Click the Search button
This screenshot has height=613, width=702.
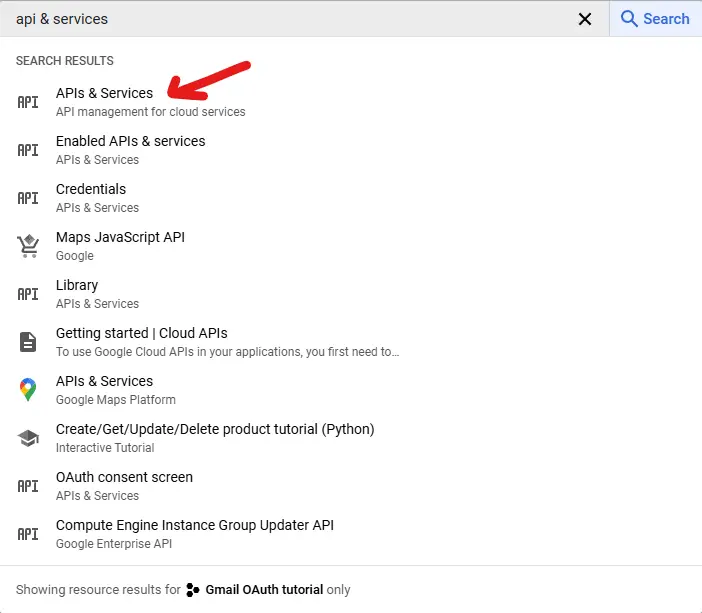pyautogui.click(x=655, y=19)
